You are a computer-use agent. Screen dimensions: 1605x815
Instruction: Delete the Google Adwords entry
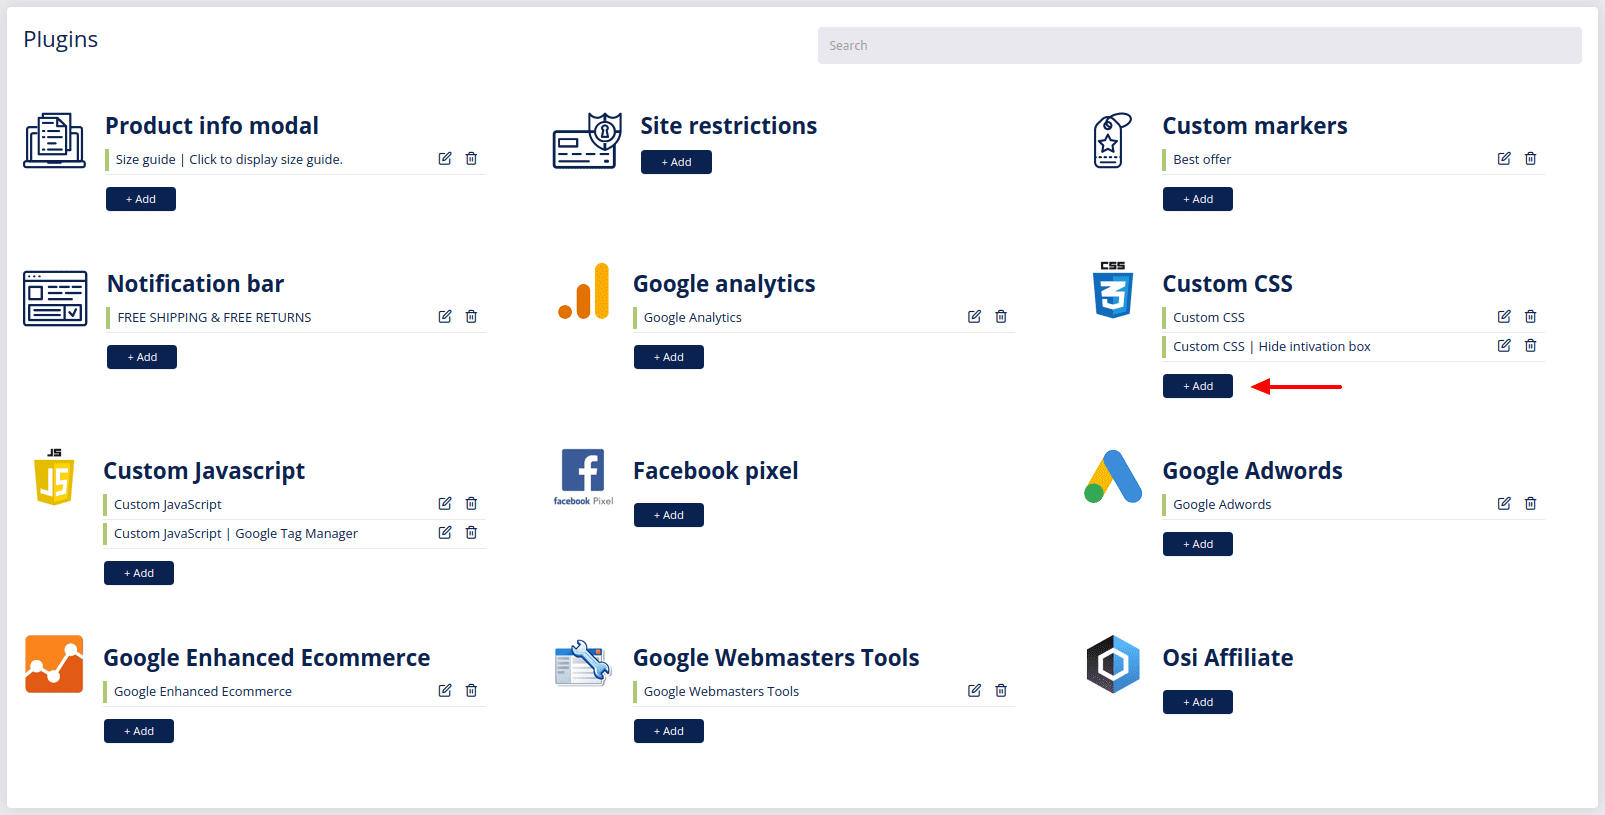point(1530,503)
